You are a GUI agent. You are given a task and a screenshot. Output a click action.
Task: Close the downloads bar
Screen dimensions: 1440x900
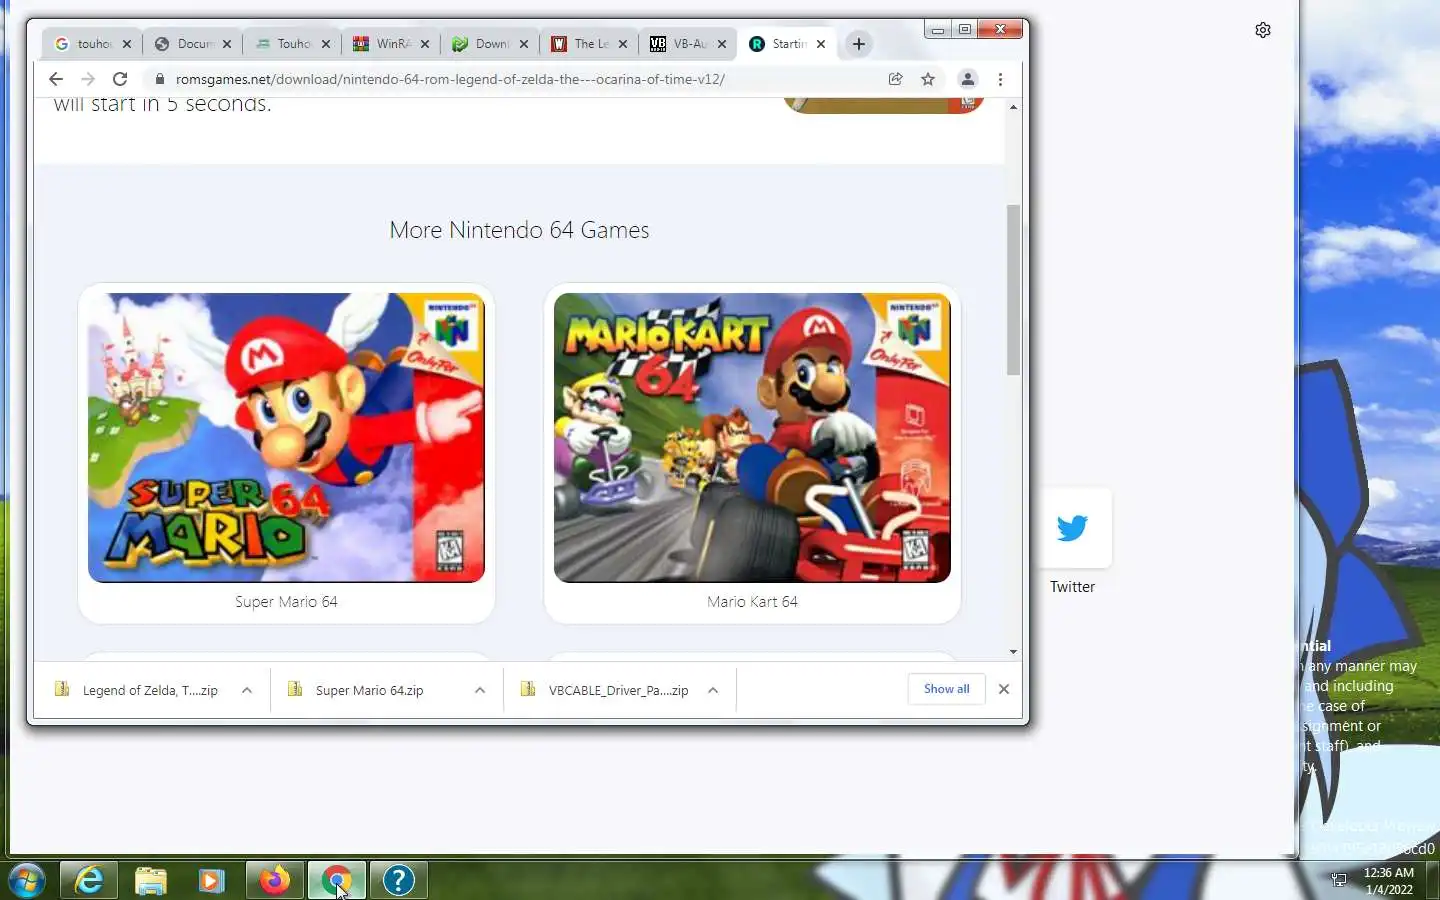coord(1004,689)
